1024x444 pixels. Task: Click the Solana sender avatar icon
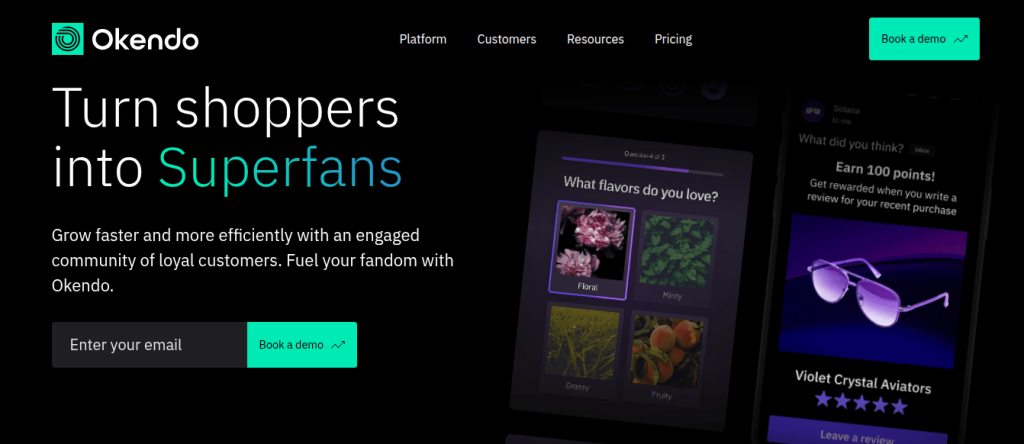pos(813,111)
